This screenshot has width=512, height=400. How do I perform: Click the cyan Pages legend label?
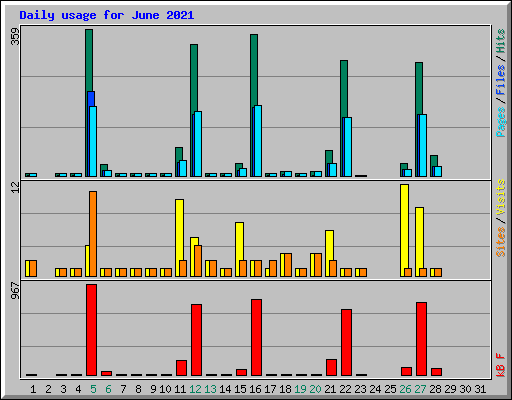tap(500, 122)
